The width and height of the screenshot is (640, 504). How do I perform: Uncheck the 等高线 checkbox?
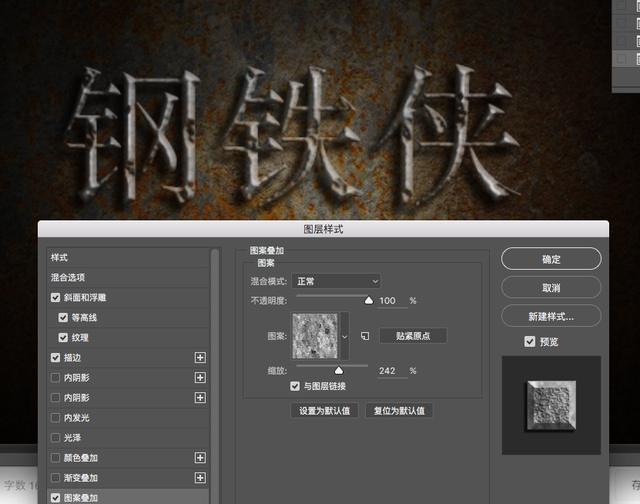(63, 317)
